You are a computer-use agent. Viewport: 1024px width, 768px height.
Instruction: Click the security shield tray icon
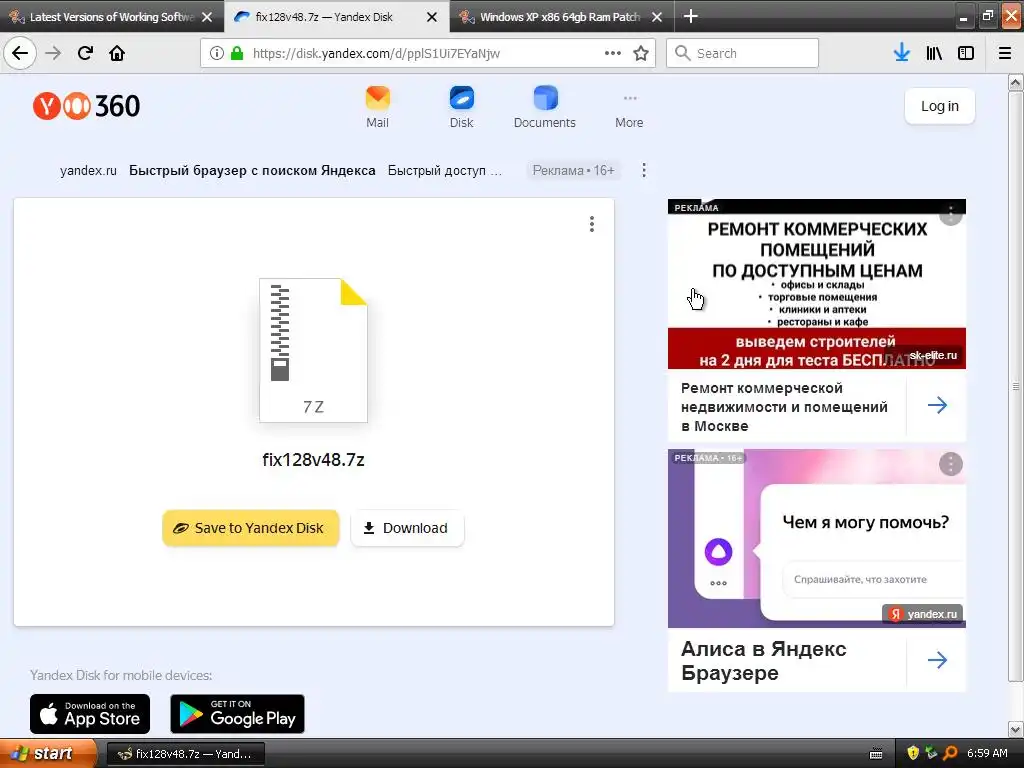coord(912,753)
